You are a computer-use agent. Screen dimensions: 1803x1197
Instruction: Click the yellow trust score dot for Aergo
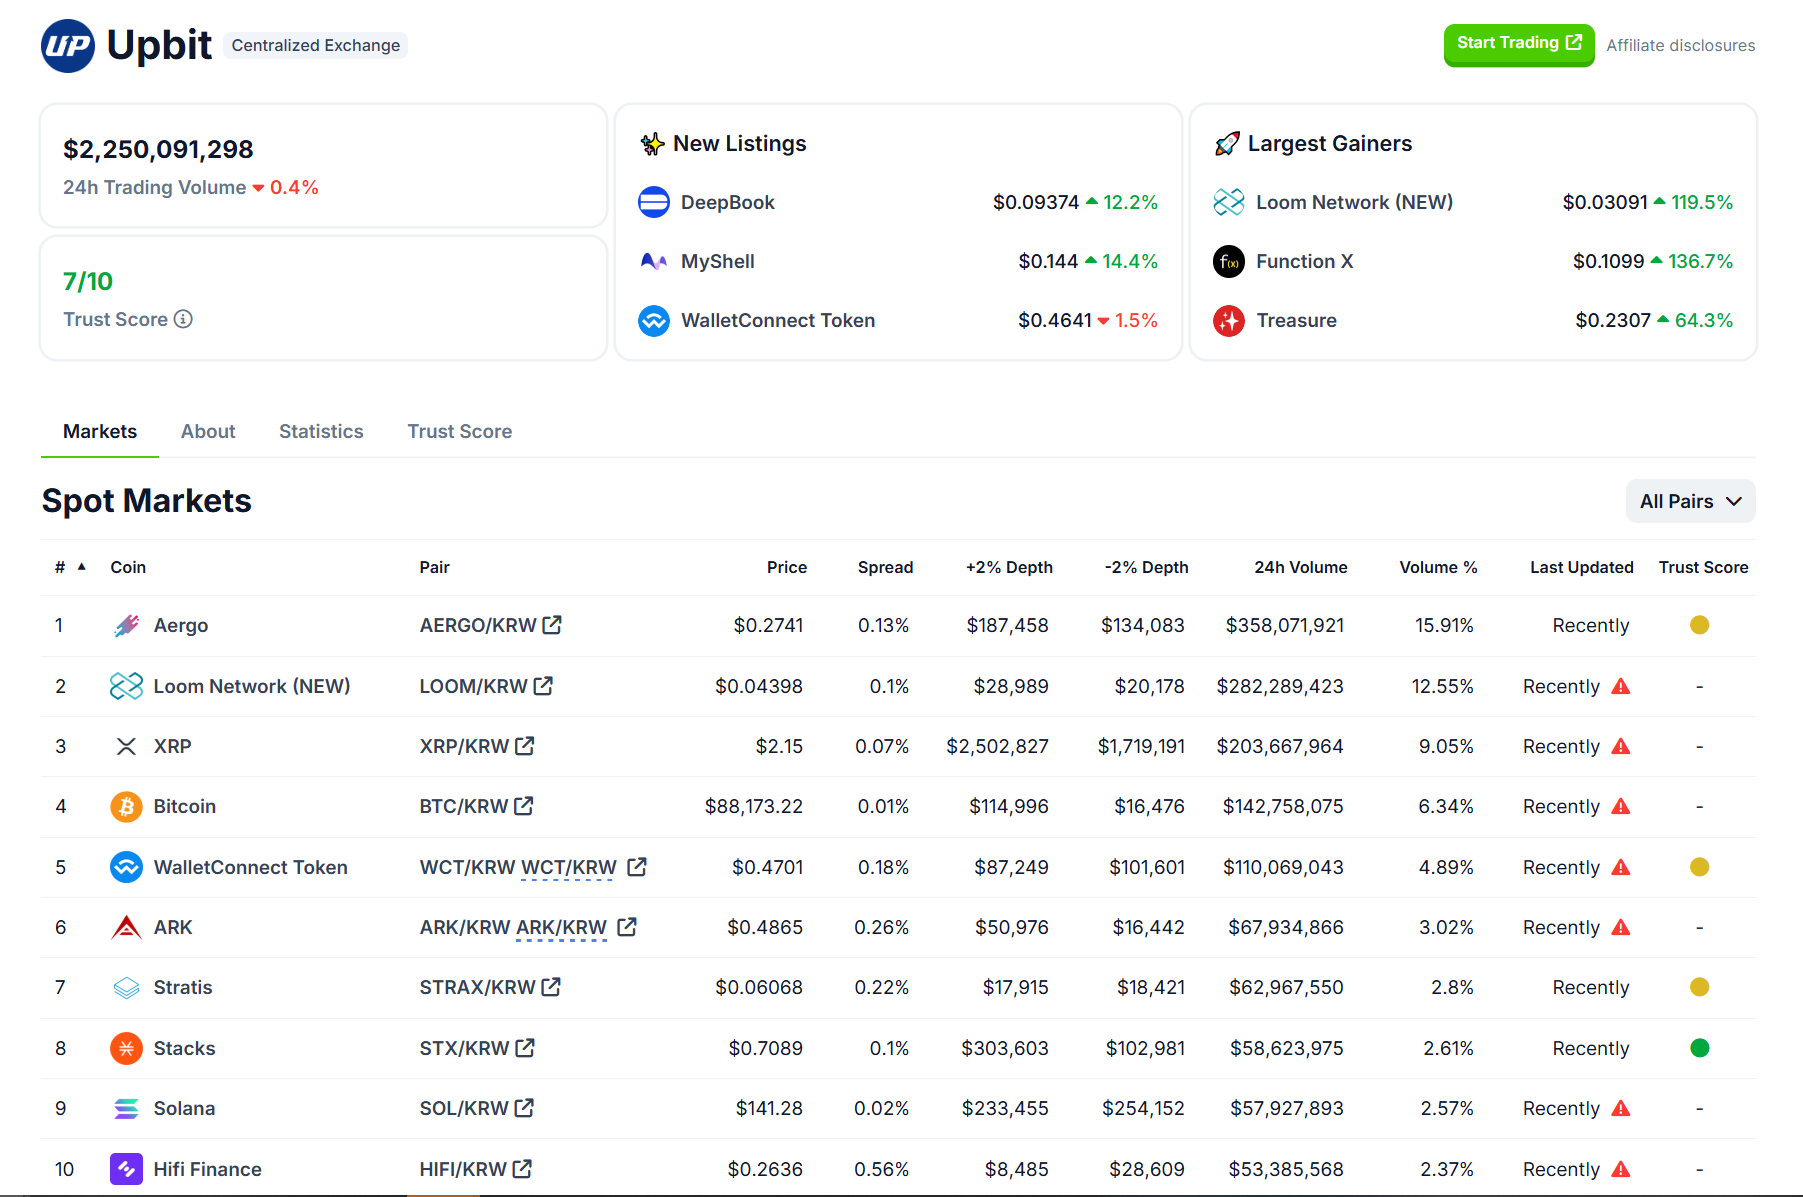pos(1699,625)
